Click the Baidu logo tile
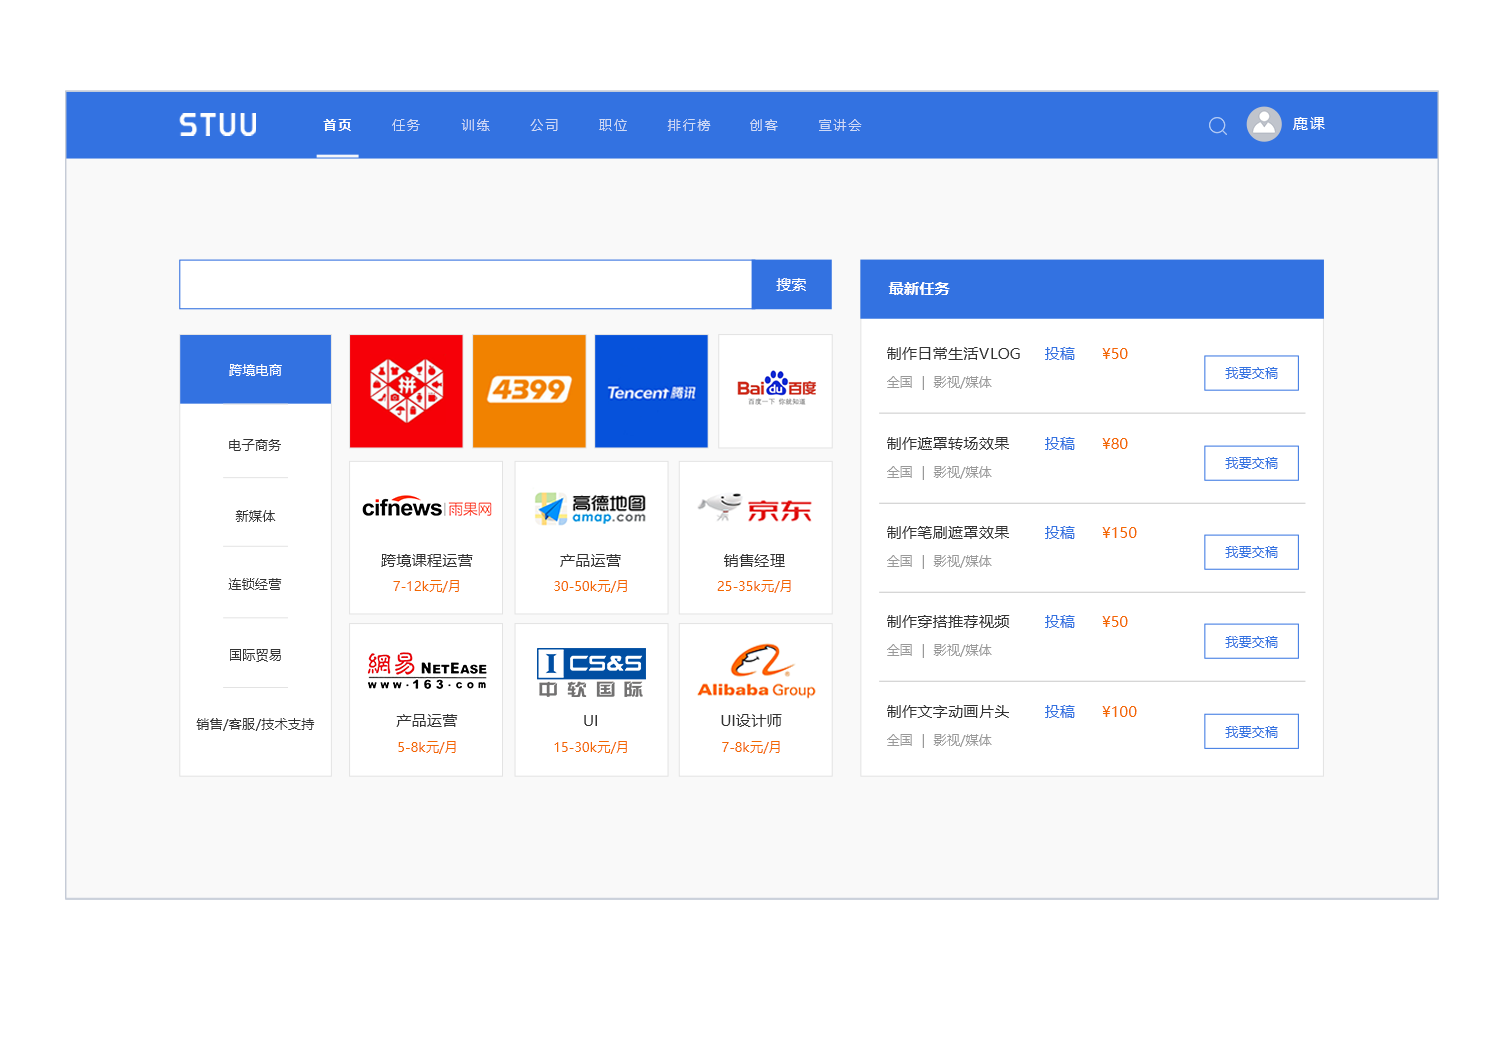 pos(775,391)
